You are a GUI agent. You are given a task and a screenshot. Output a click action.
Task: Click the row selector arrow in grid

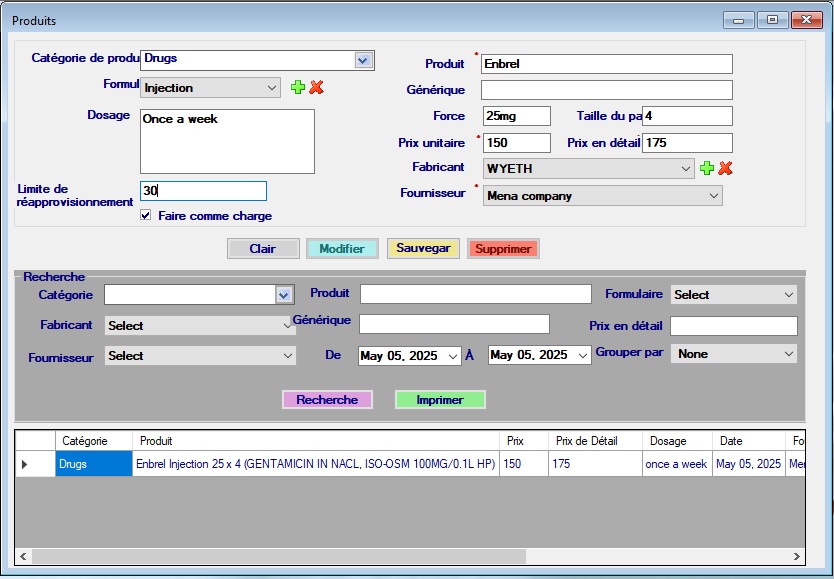25,464
